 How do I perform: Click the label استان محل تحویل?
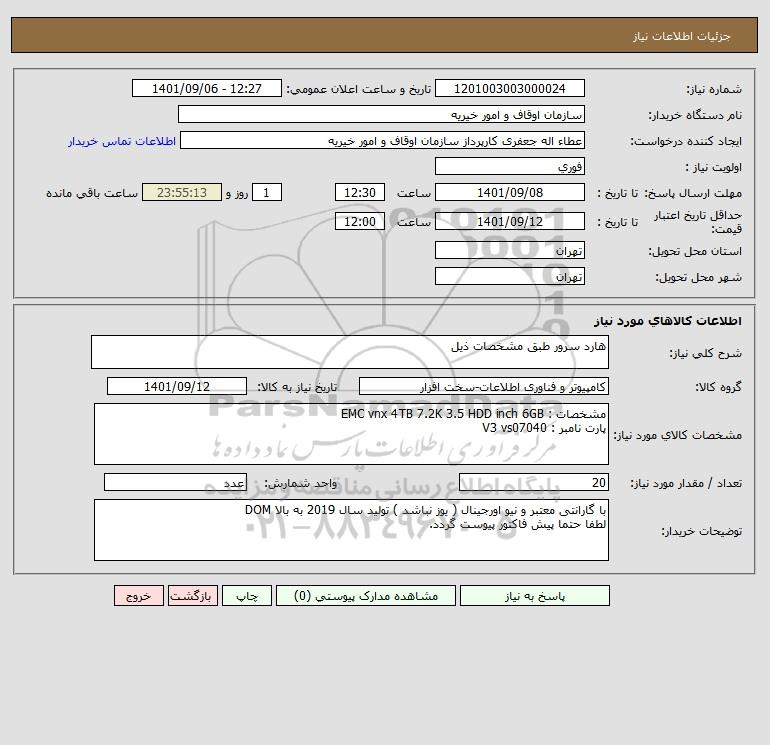695,251
